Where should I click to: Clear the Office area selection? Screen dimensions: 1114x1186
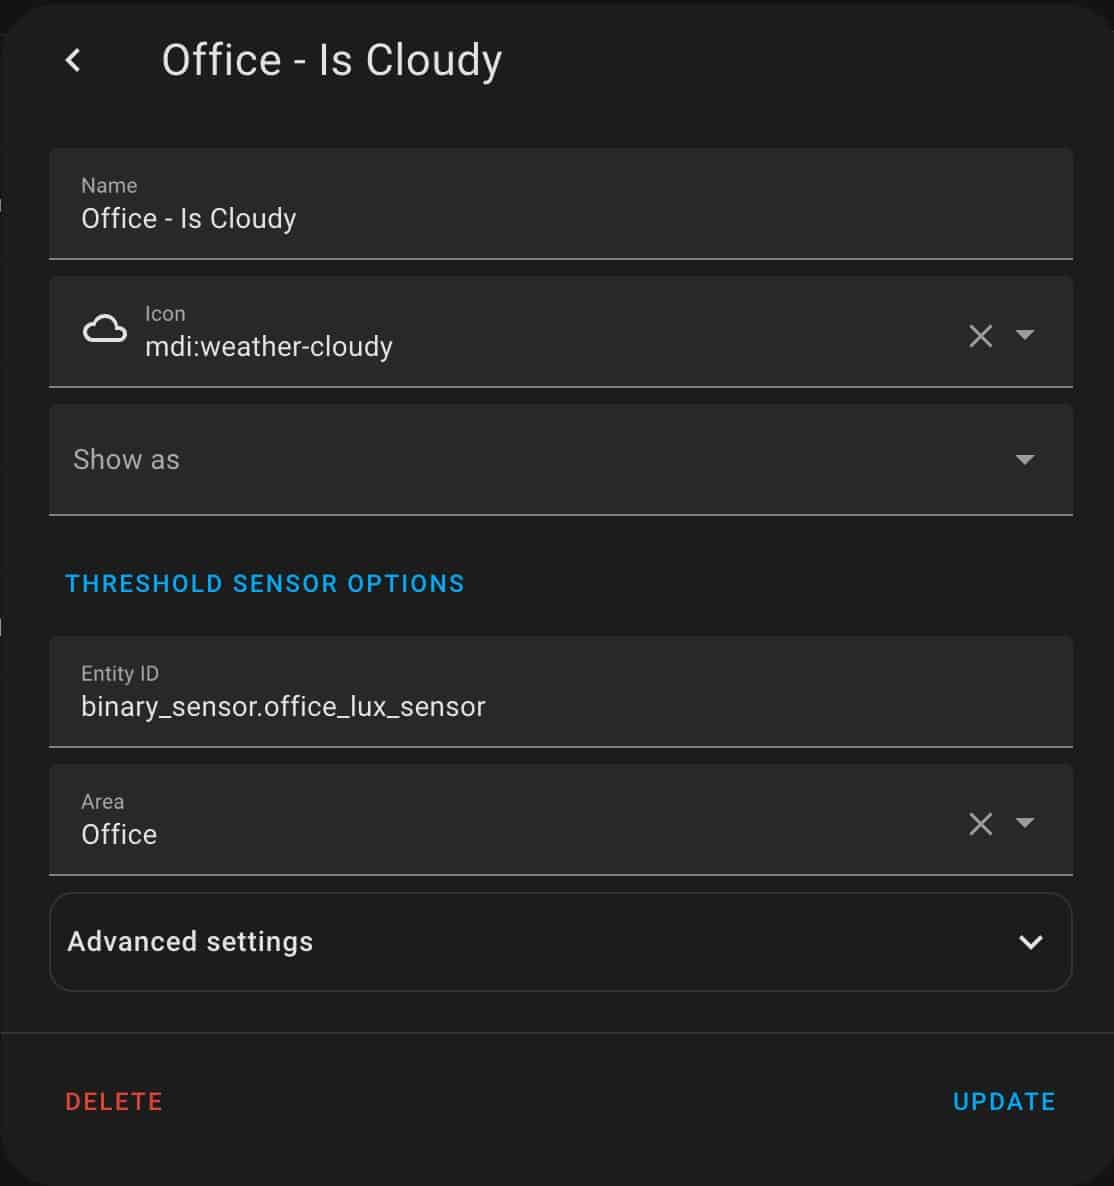click(980, 823)
